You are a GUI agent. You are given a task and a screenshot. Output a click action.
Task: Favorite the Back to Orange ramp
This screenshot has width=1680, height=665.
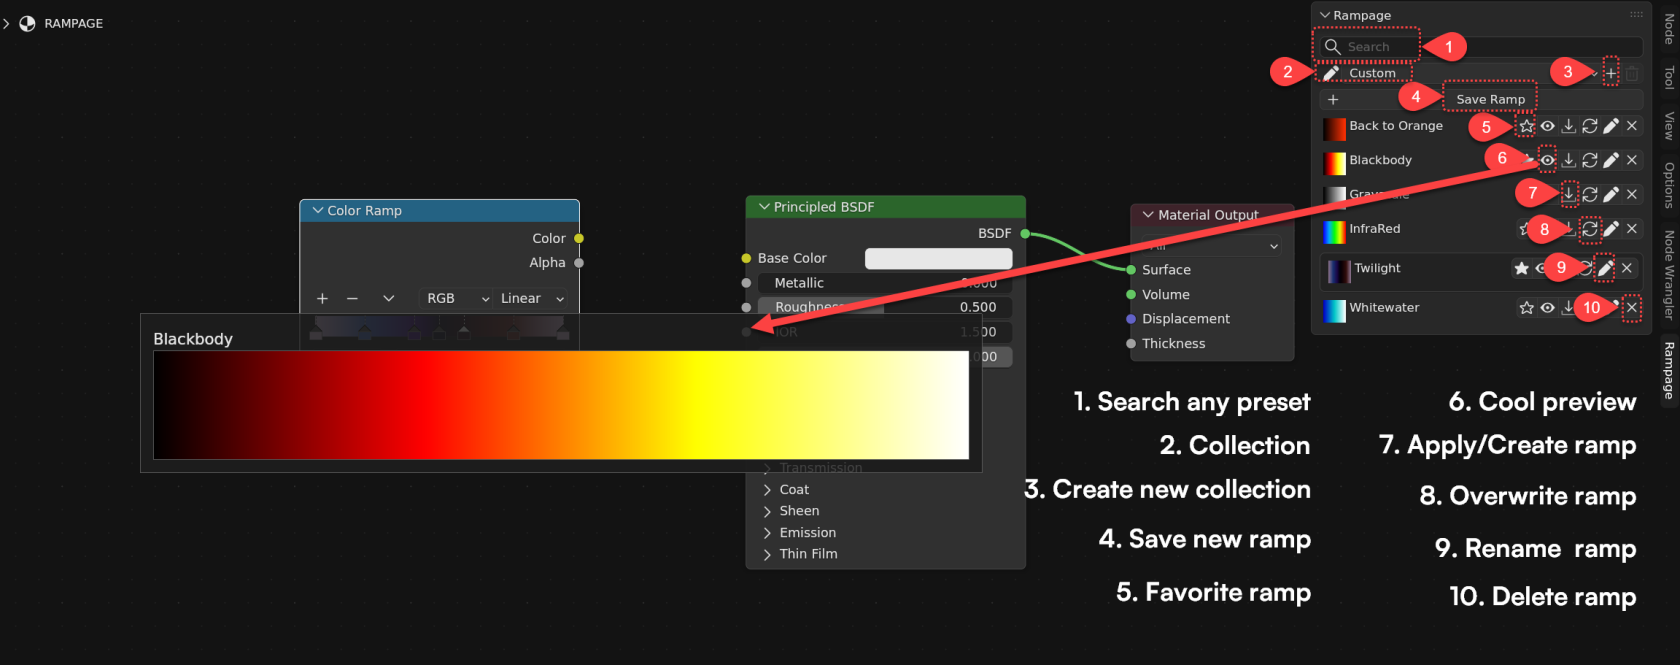[x=1526, y=126]
